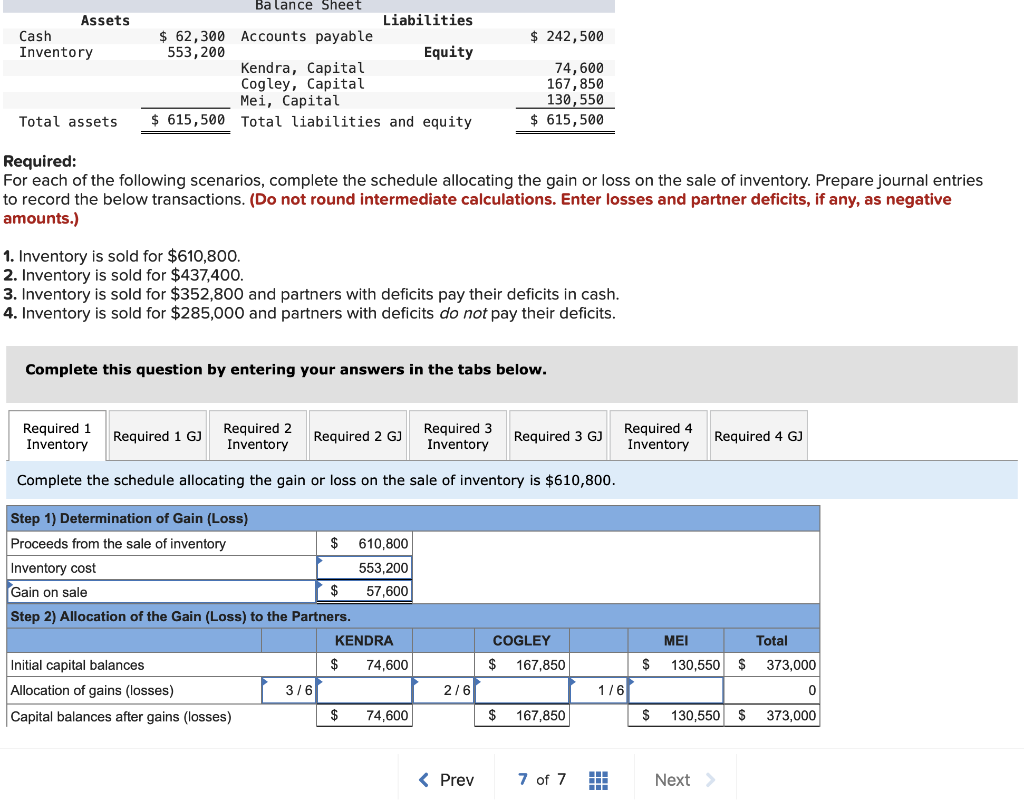Click the Accounts payable amount $242,500
The height and width of the screenshot is (810, 1024).
pos(567,37)
